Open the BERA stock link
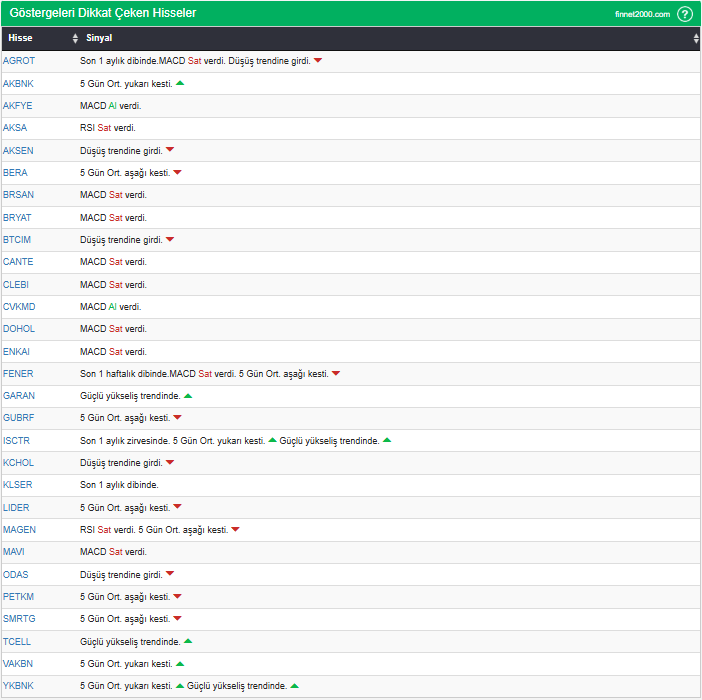702x700 pixels. pyautogui.click(x=15, y=172)
